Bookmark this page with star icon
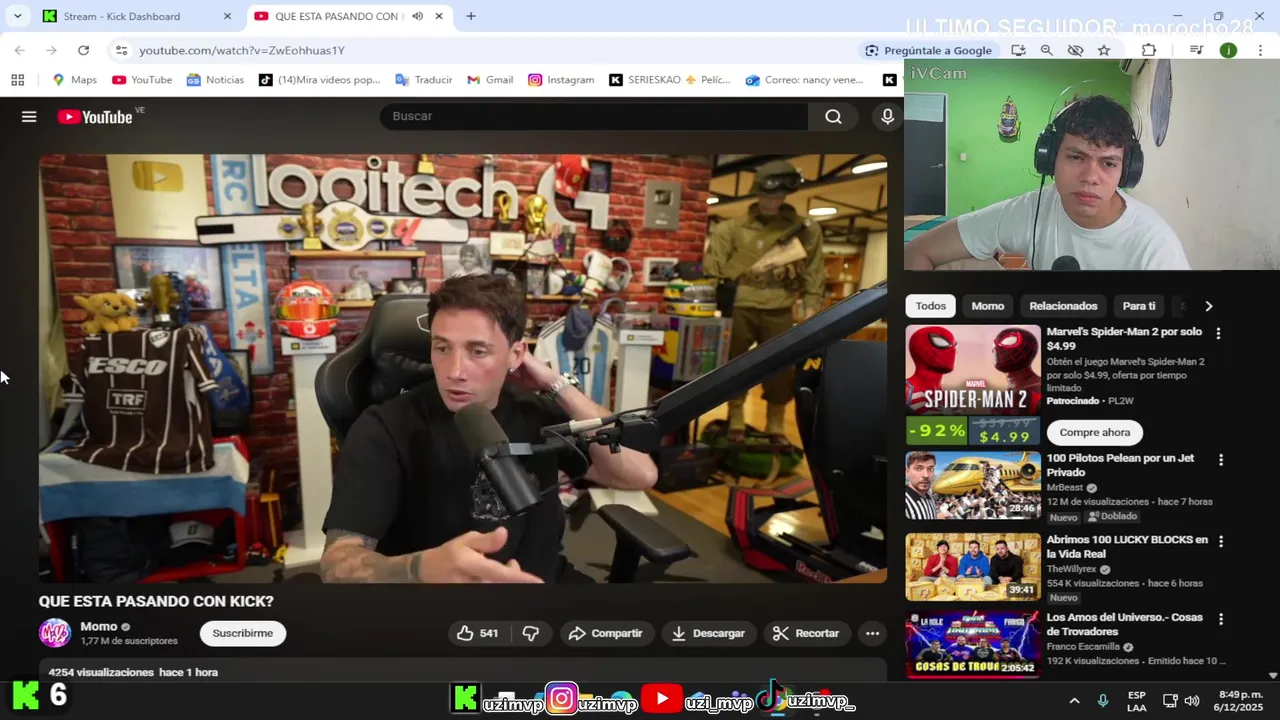The height and width of the screenshot is (720, 1280). click(1104, 50)
